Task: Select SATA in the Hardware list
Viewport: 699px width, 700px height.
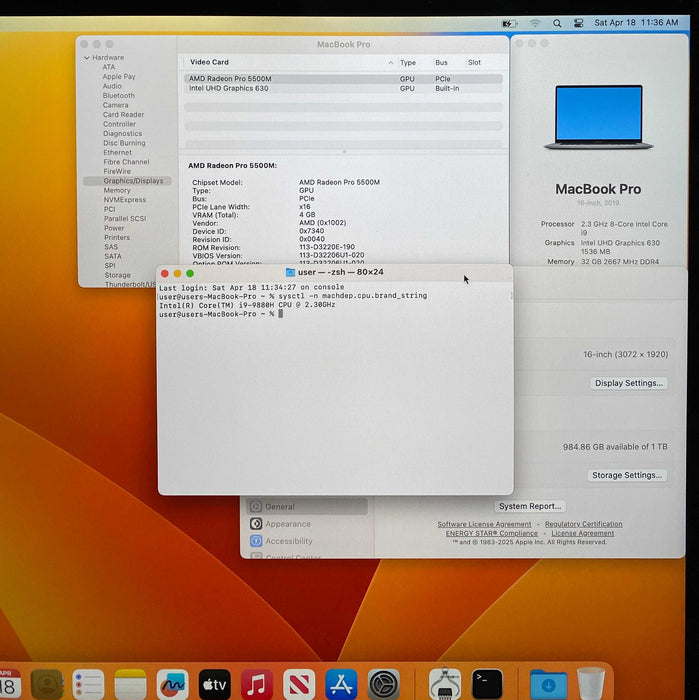Action: [113, 256]
